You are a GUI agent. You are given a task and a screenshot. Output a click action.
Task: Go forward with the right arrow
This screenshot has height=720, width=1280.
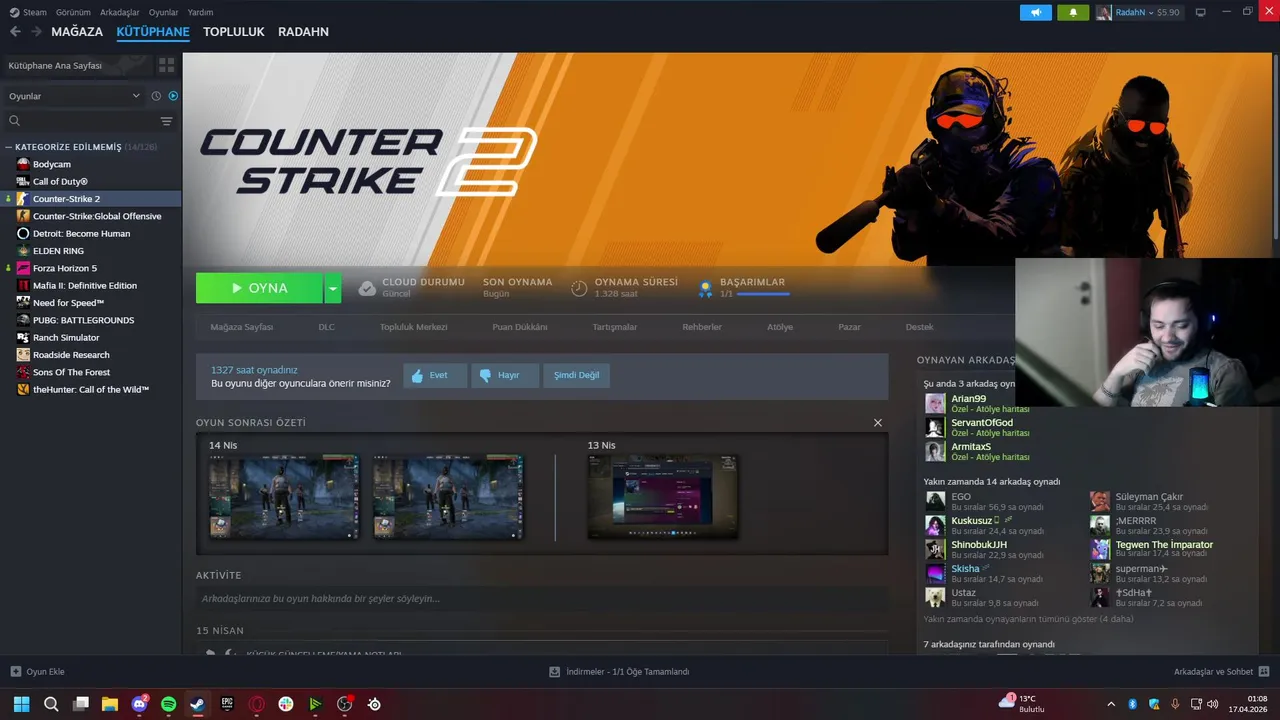36,32
